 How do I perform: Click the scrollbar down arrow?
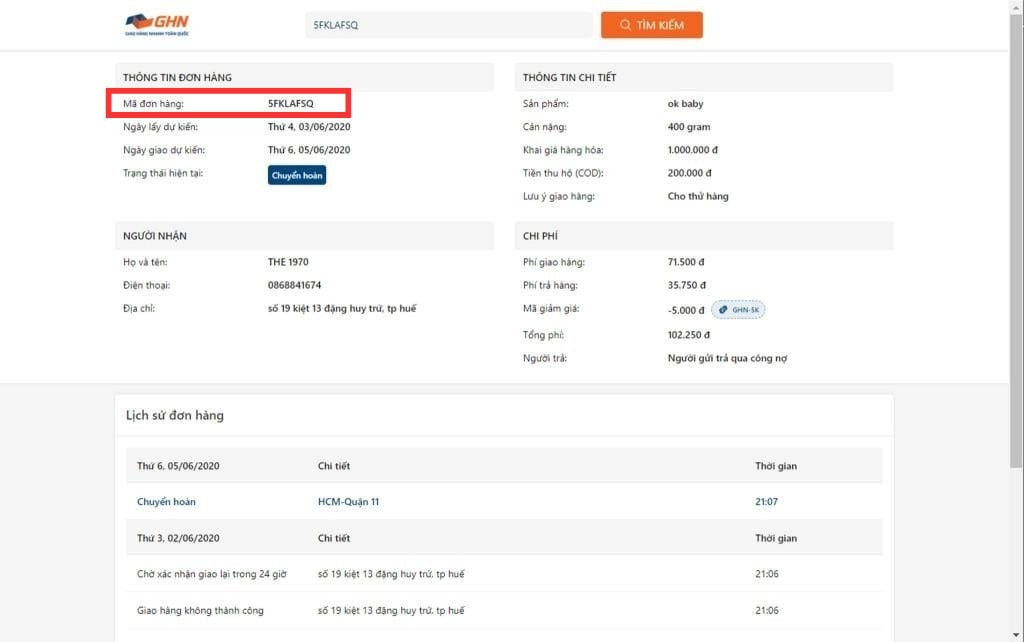point(1015,634)
